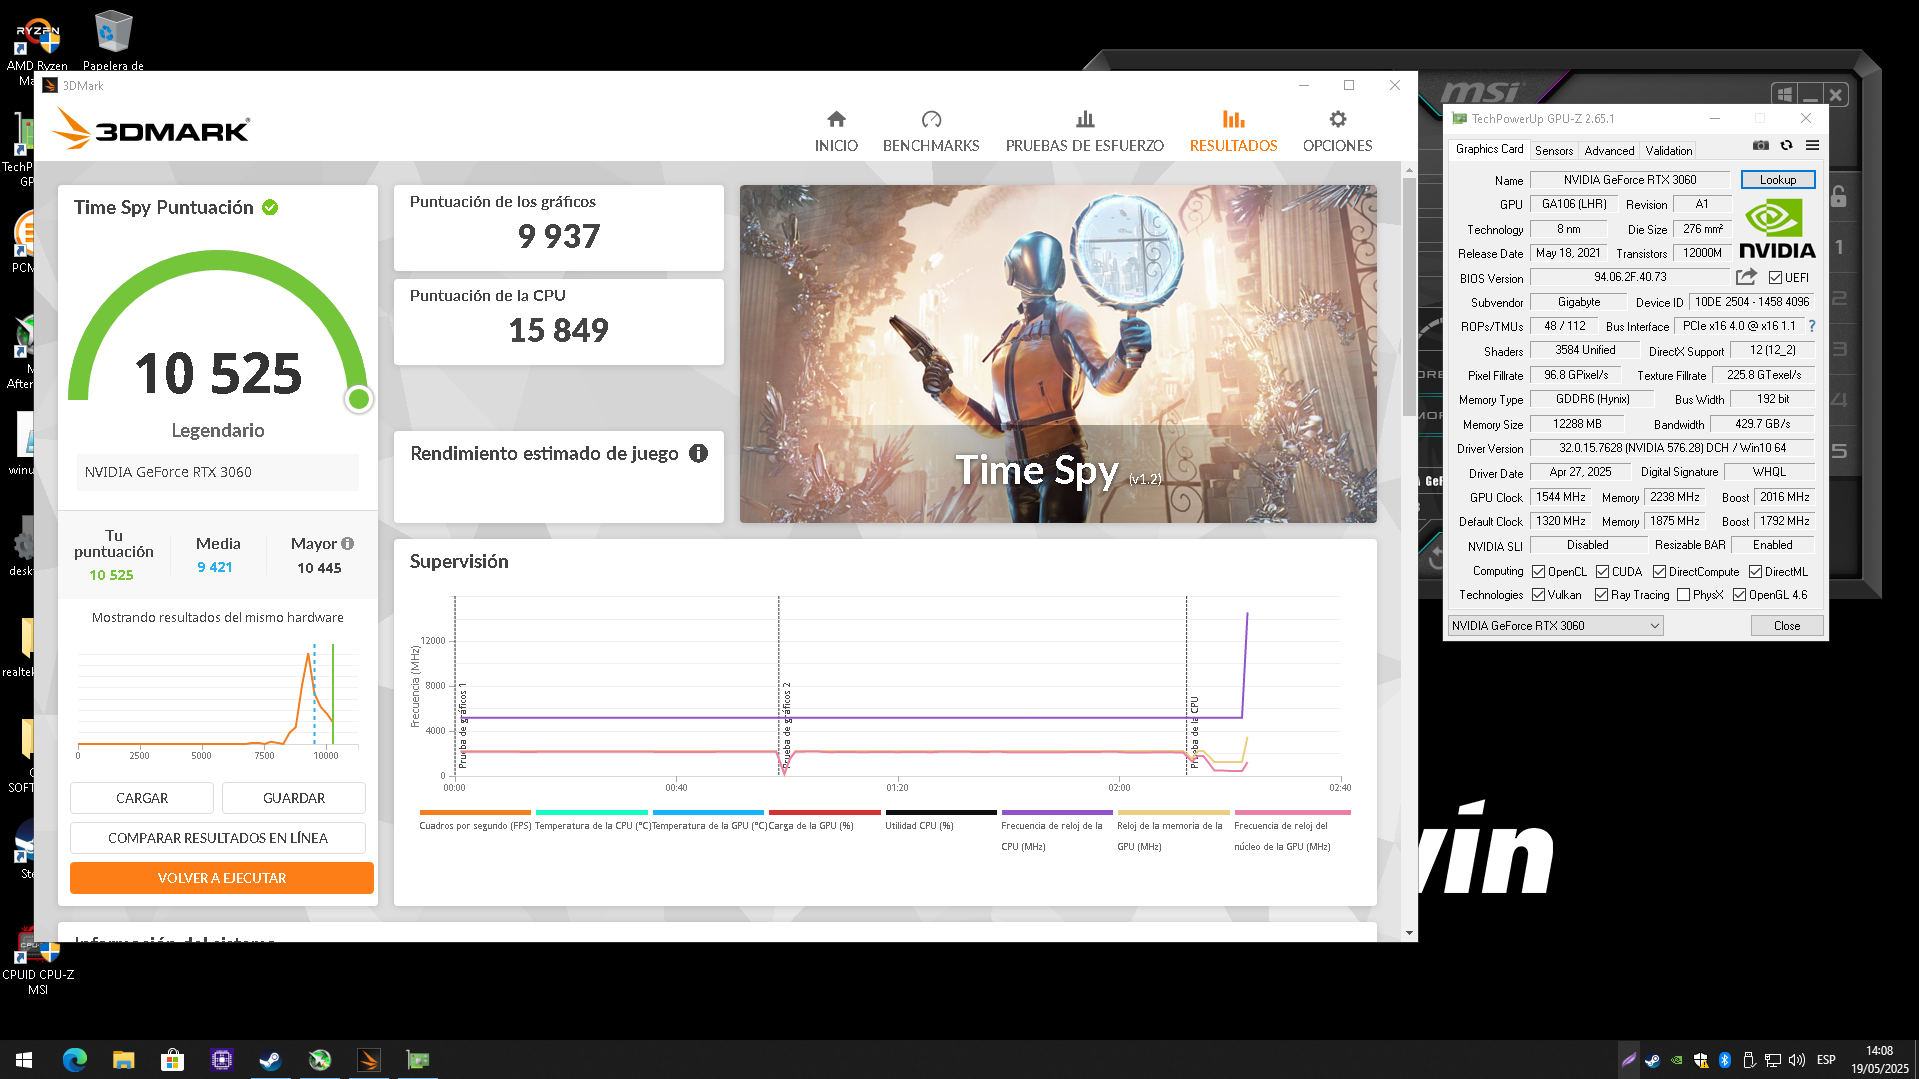
Task: Switch to the Advanced tab in GPU-Z
Action: (x=1609, y=151)
